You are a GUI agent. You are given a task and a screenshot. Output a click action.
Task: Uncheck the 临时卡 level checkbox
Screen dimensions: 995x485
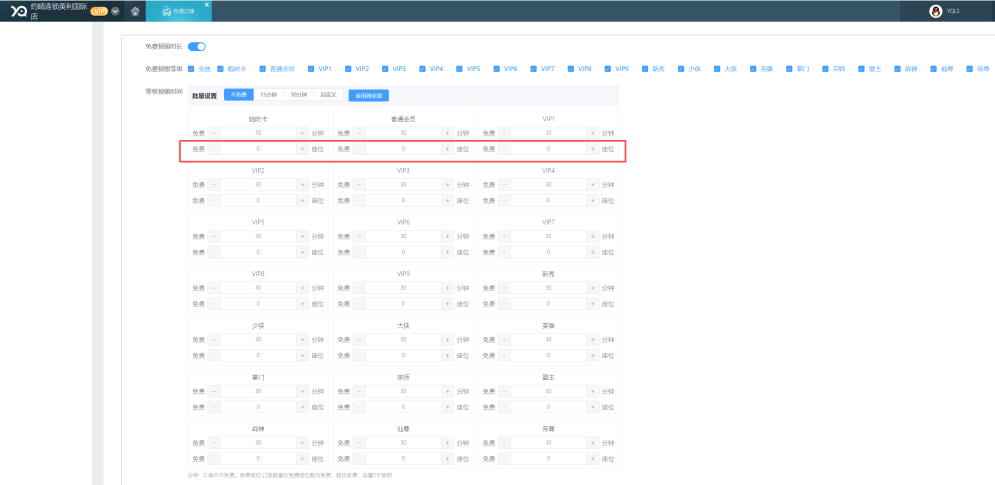pos(220,69)
